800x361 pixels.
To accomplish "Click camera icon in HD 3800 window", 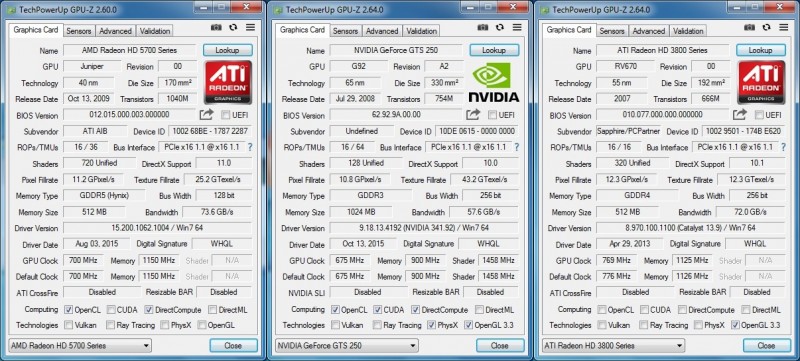I will click(x=749, y=28).
